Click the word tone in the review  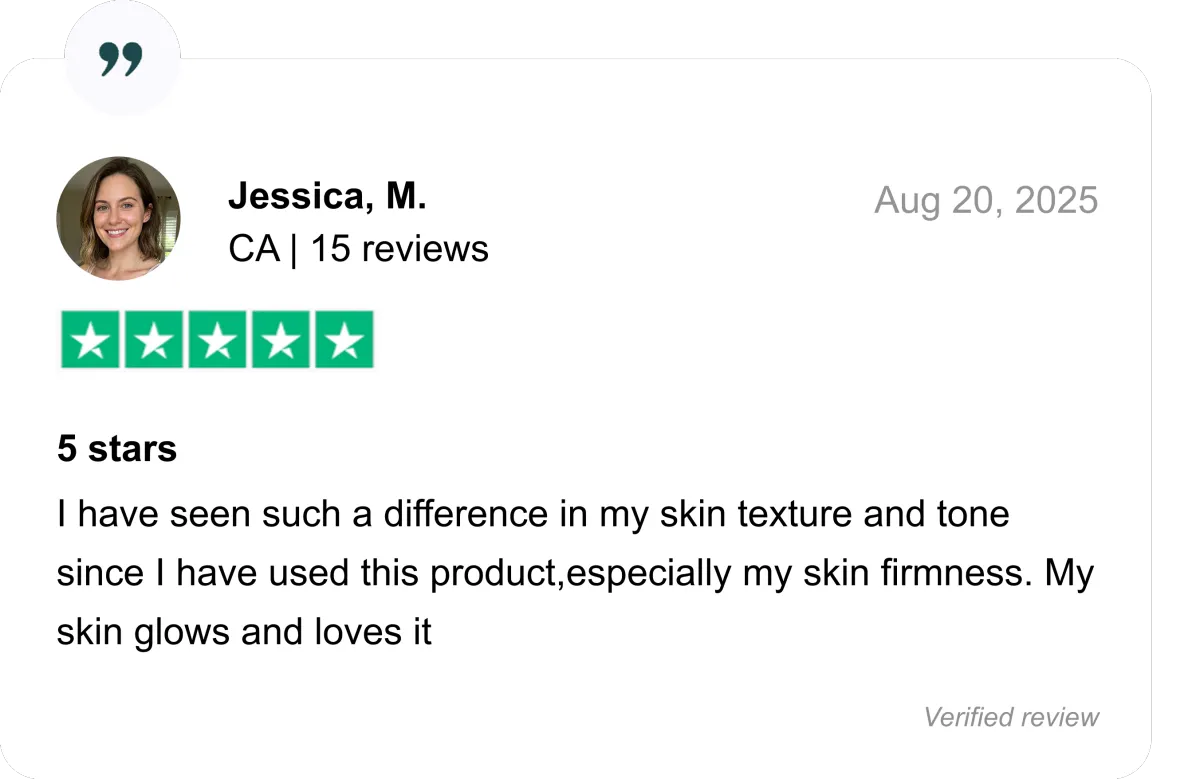pyautogui.click(x=971, y=514)
